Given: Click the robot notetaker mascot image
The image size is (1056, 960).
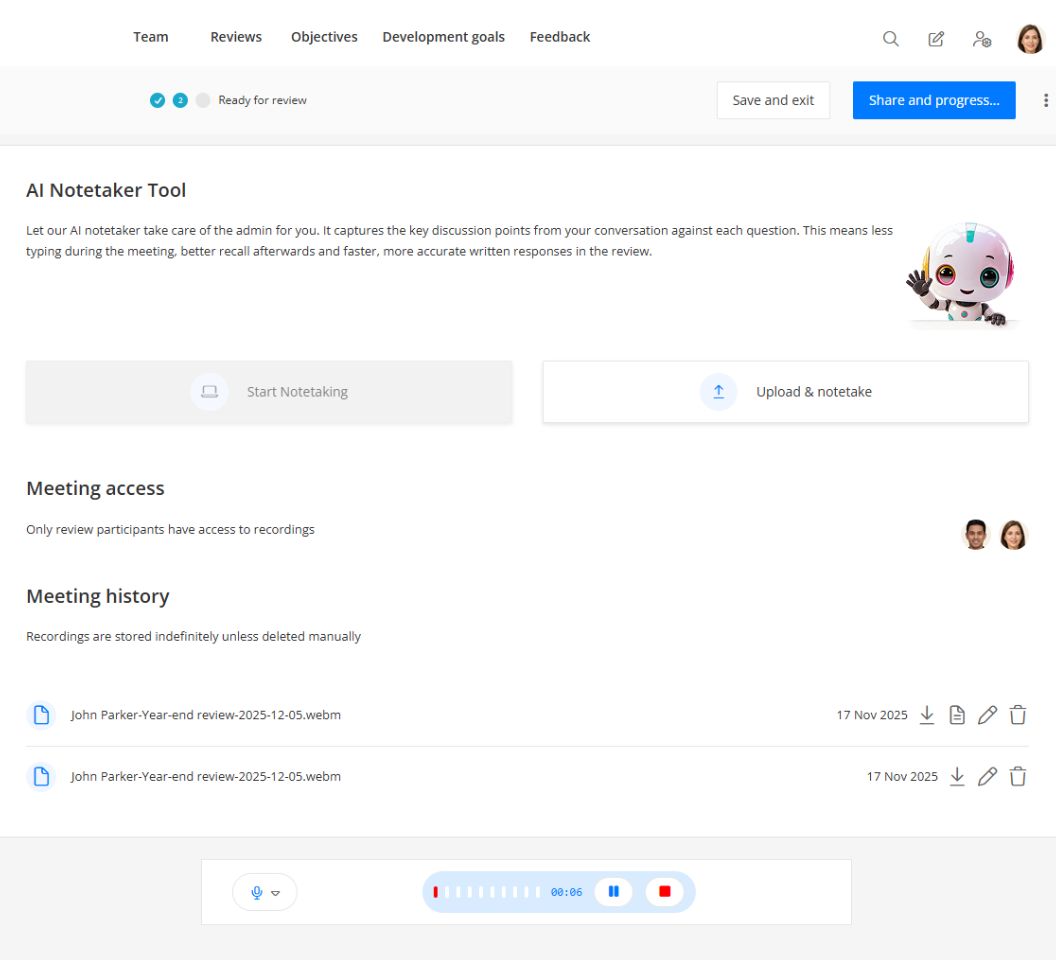Looking at the screenshot, I should click(963, 274).
